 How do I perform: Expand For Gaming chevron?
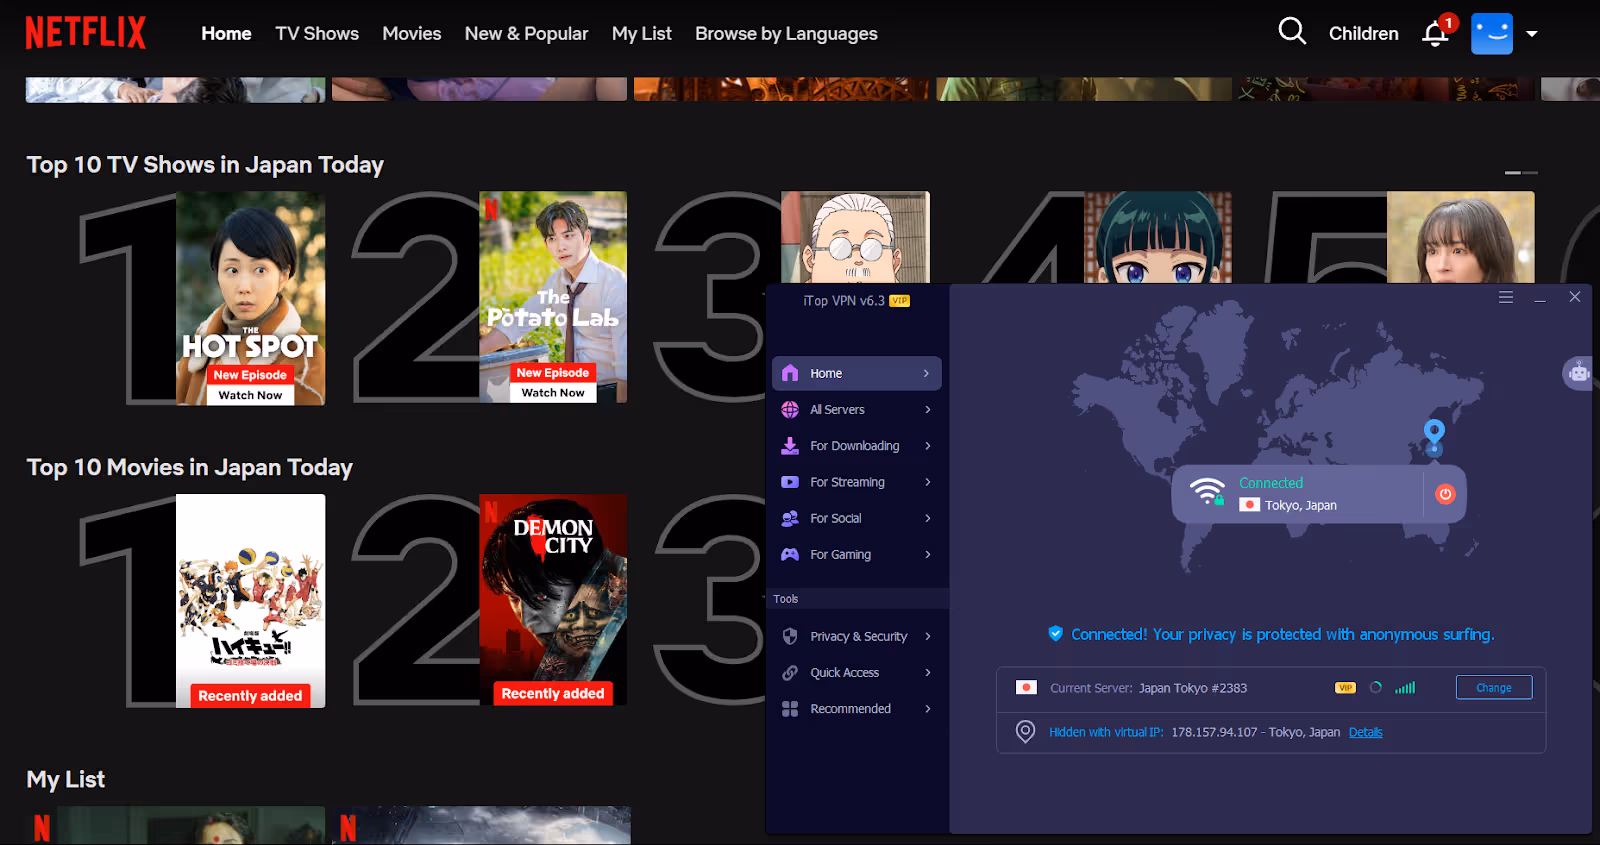pyautogui.click(x=928, y=554)
